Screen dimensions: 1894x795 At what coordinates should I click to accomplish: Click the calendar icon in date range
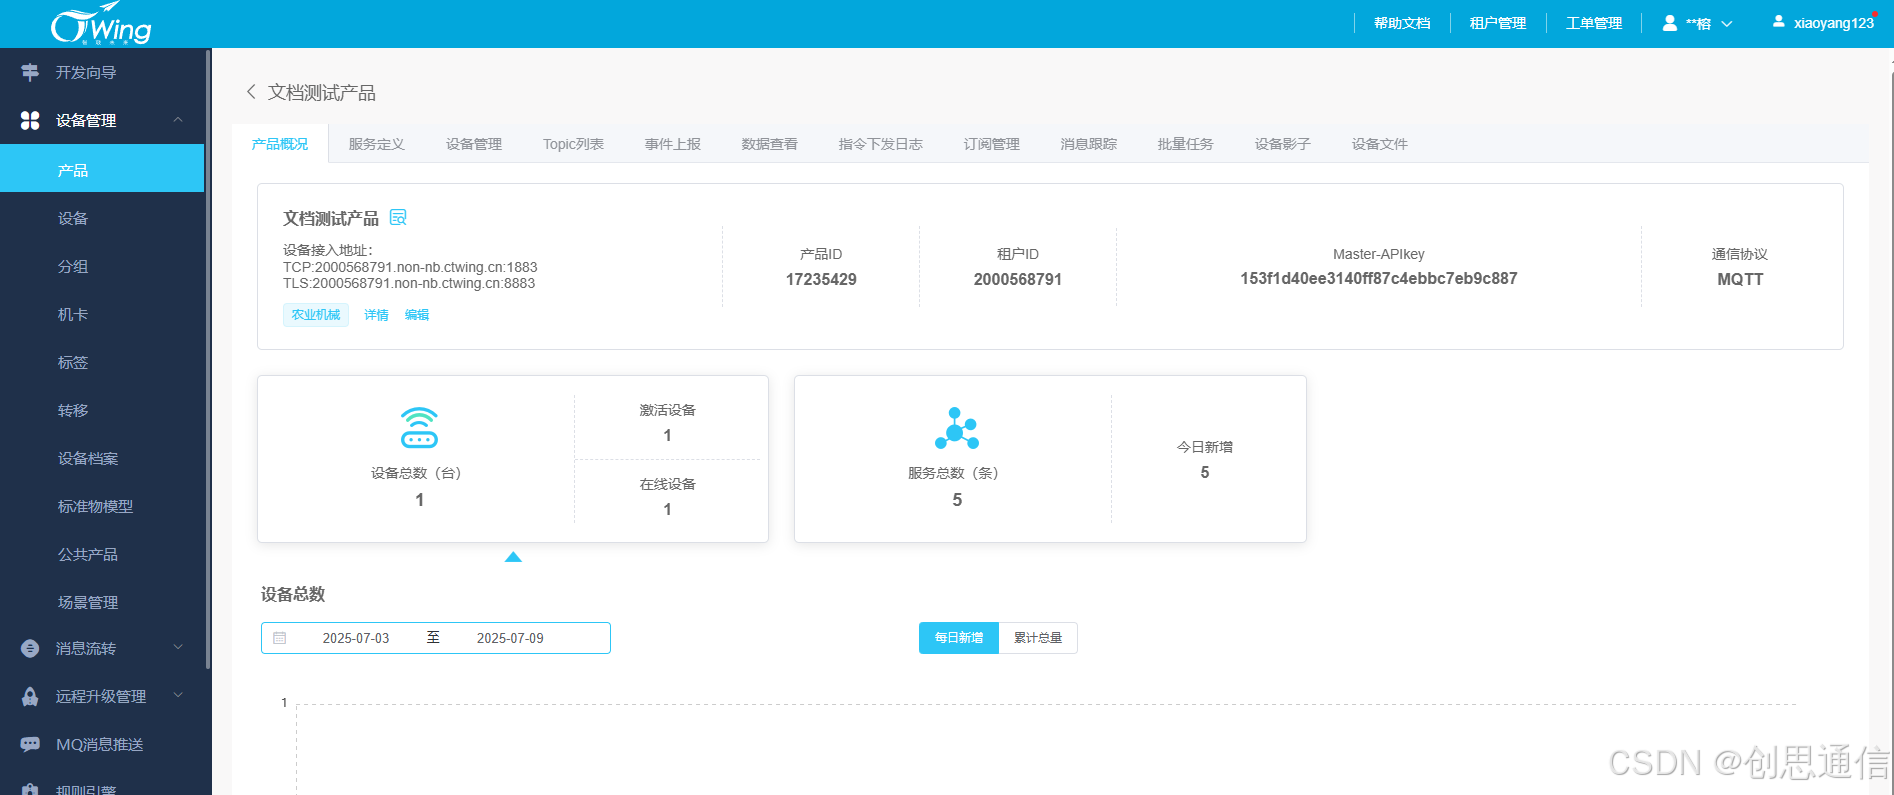tap(280, 638)
